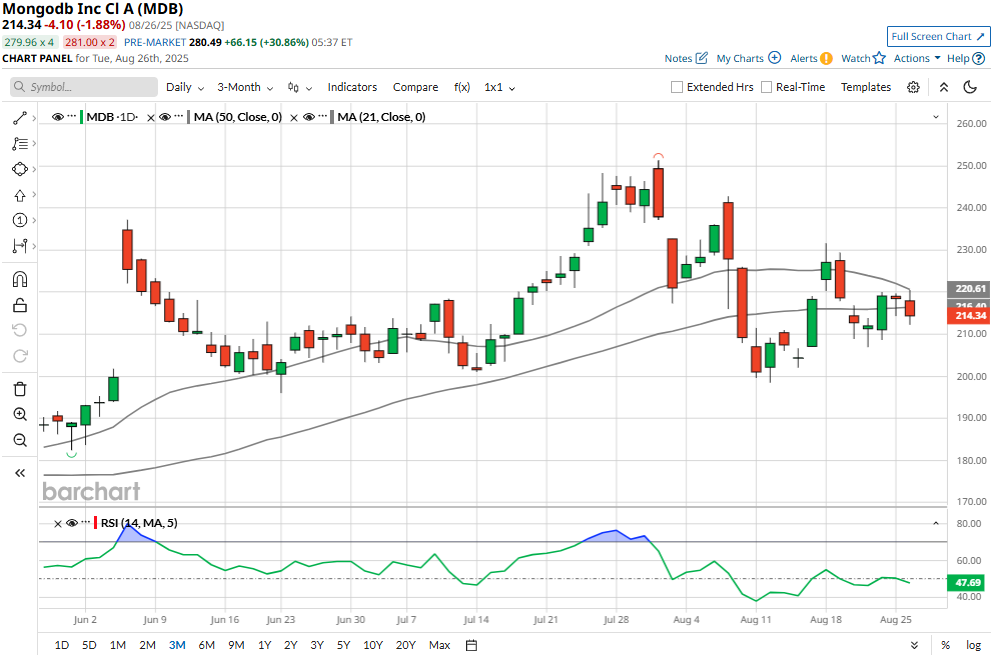Open RSI study more options dots
The image size is (998, 655).
pos(86,523)
